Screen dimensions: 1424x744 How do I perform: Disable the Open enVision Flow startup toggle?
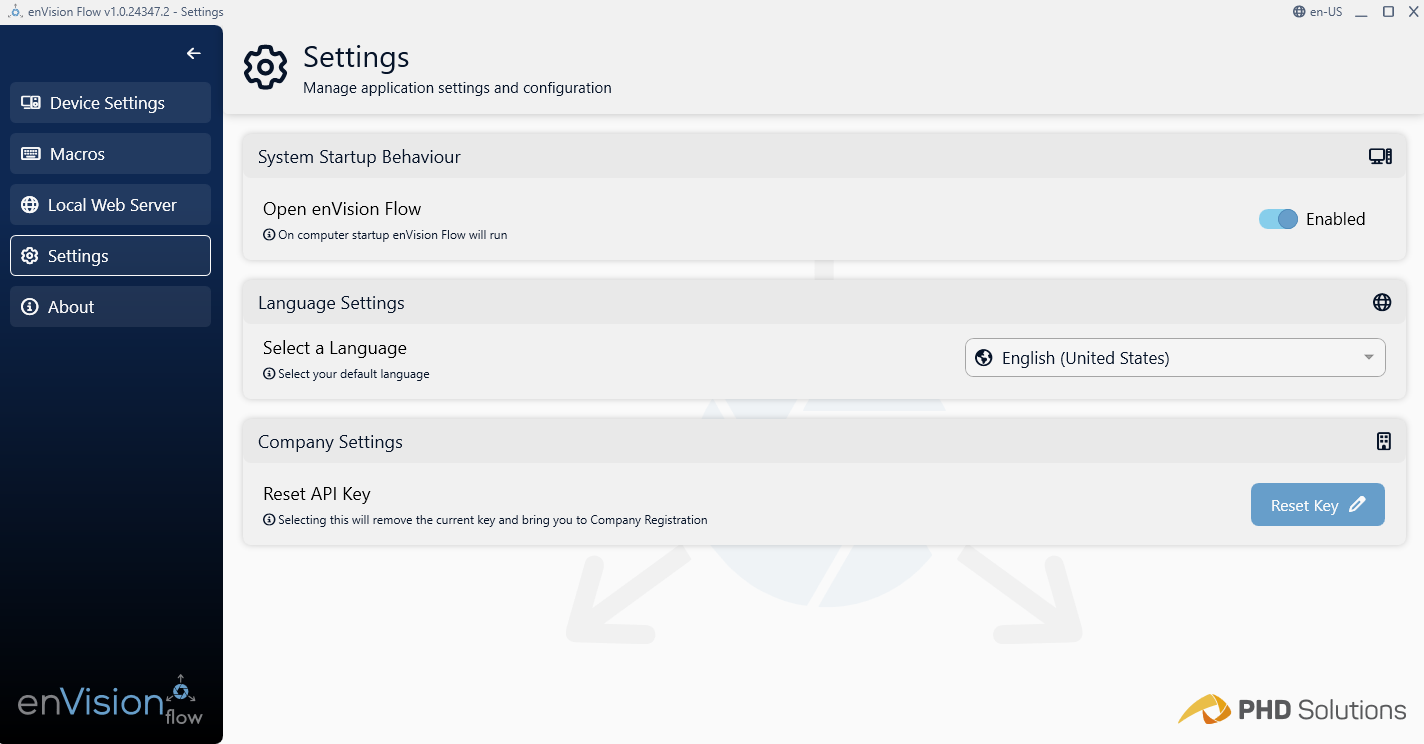click(x=1278, y=219)
